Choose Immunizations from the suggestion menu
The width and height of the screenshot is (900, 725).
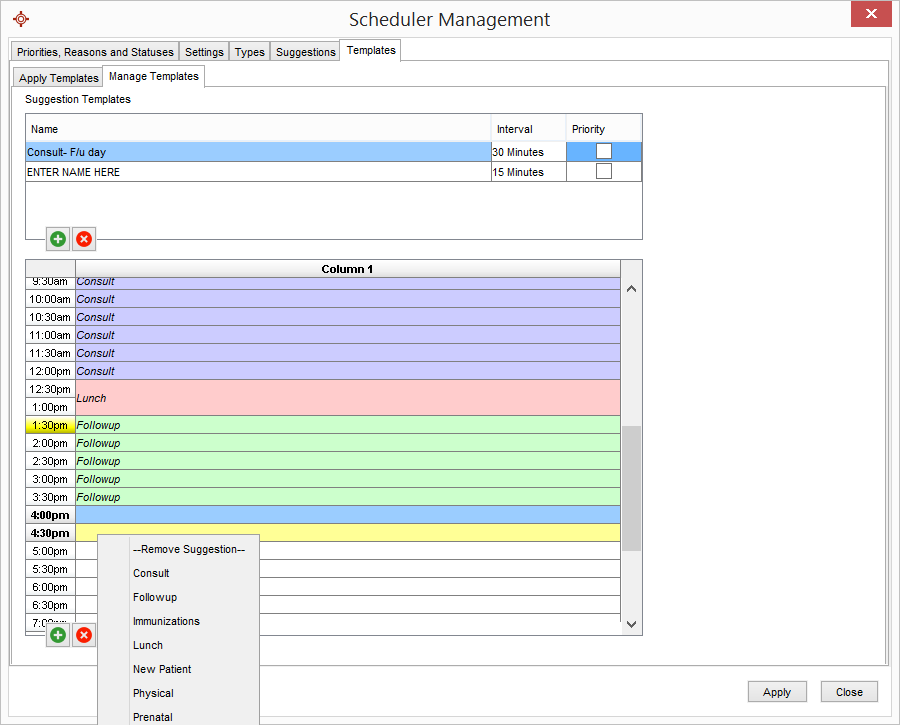pyautogui.click(x=166, y=621)
